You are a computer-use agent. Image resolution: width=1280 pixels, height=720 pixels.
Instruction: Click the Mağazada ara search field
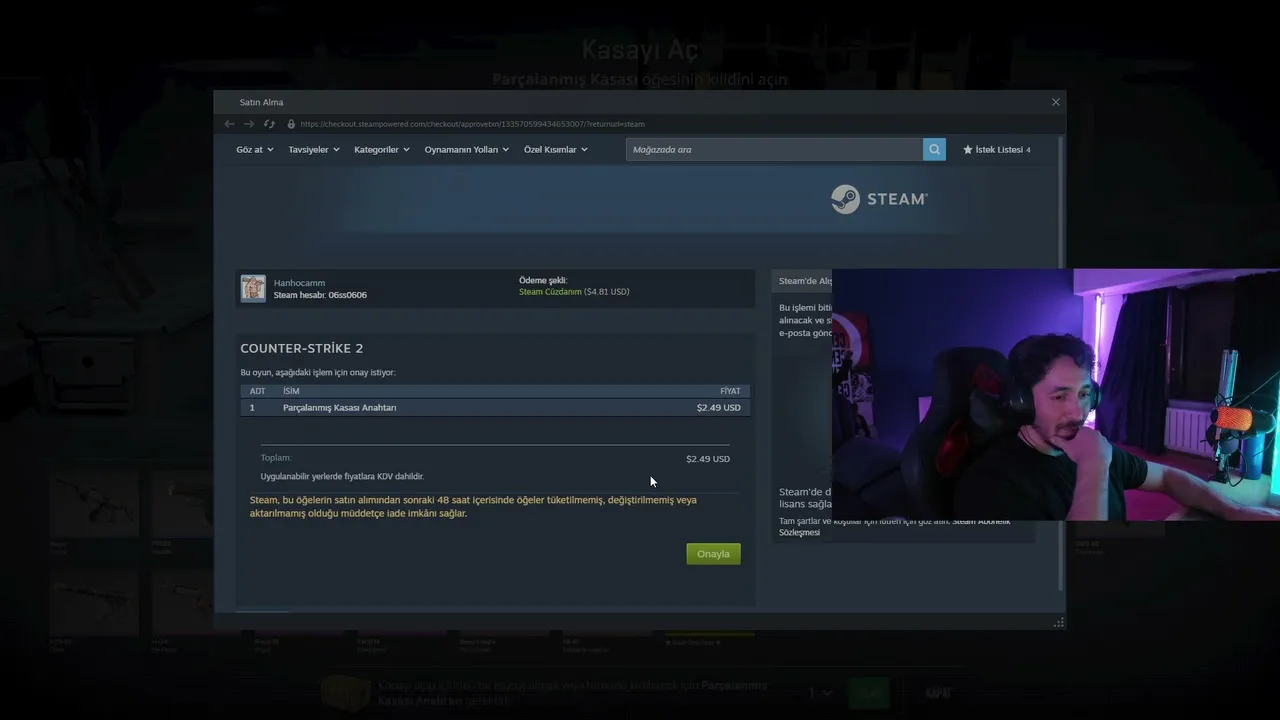coord(774,150)
